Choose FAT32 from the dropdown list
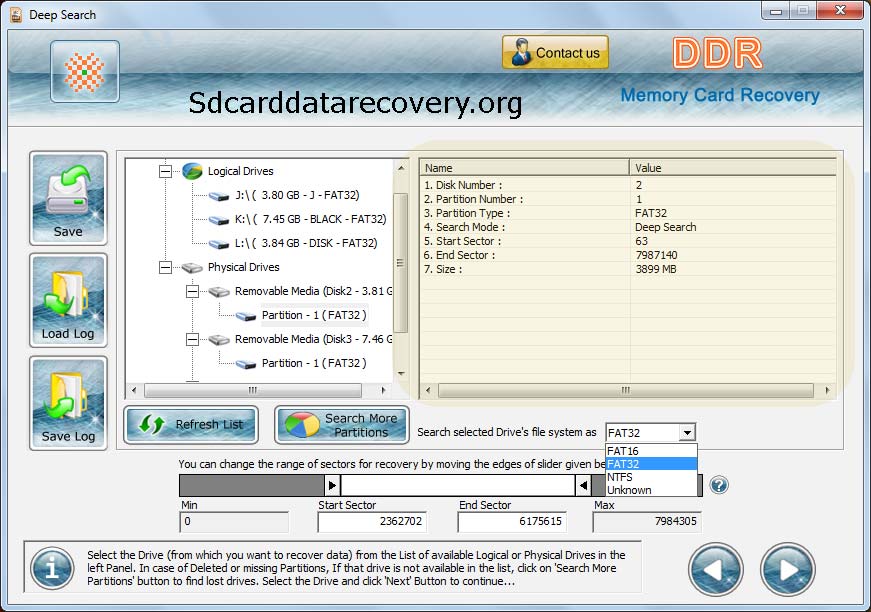 (651, 464)
